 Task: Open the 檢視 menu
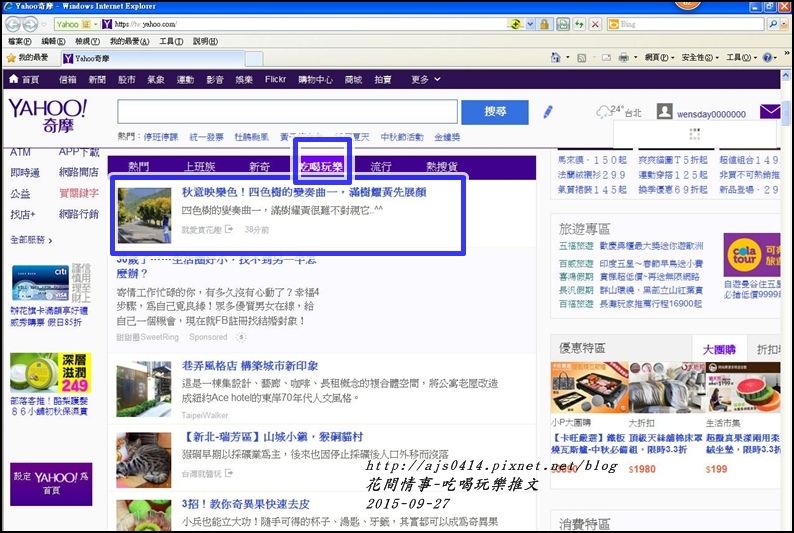click(87, 41)
